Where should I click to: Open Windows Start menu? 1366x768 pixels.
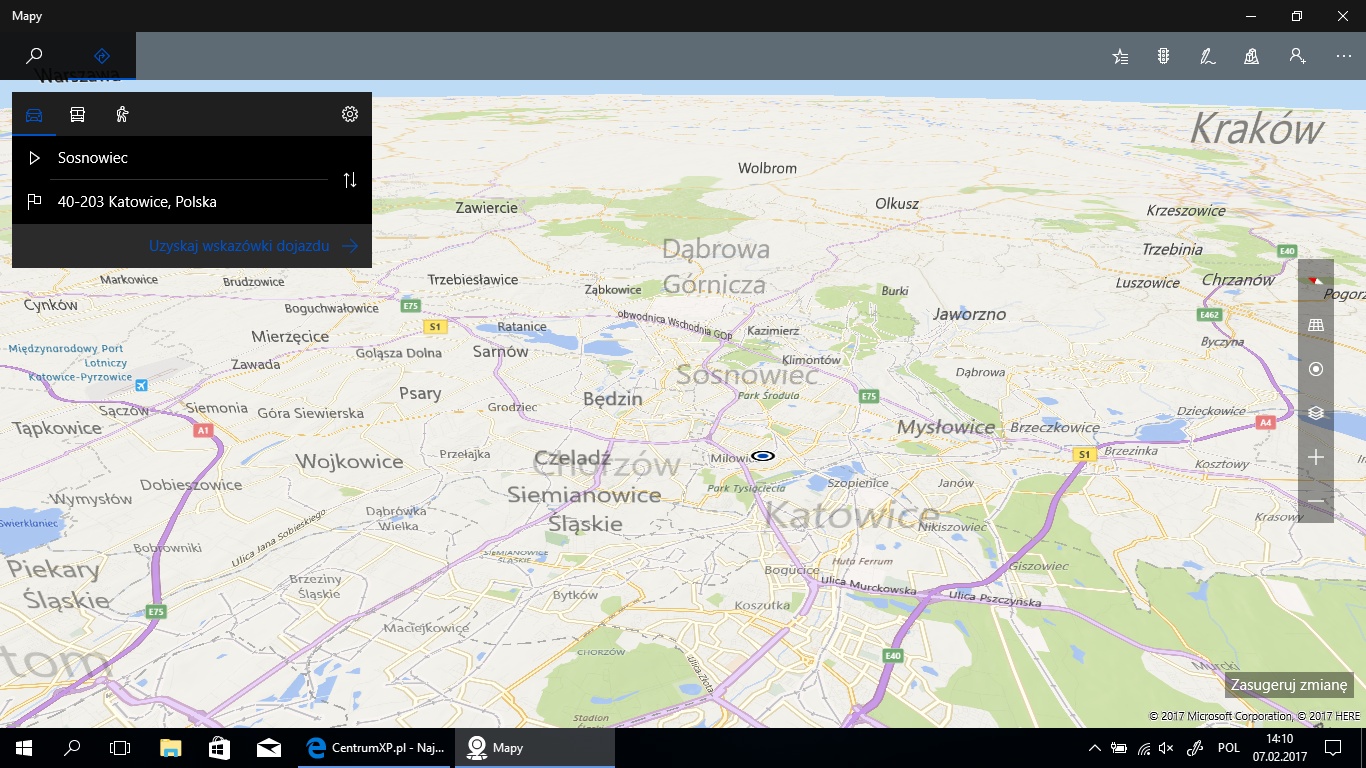(x=24, y=748)
